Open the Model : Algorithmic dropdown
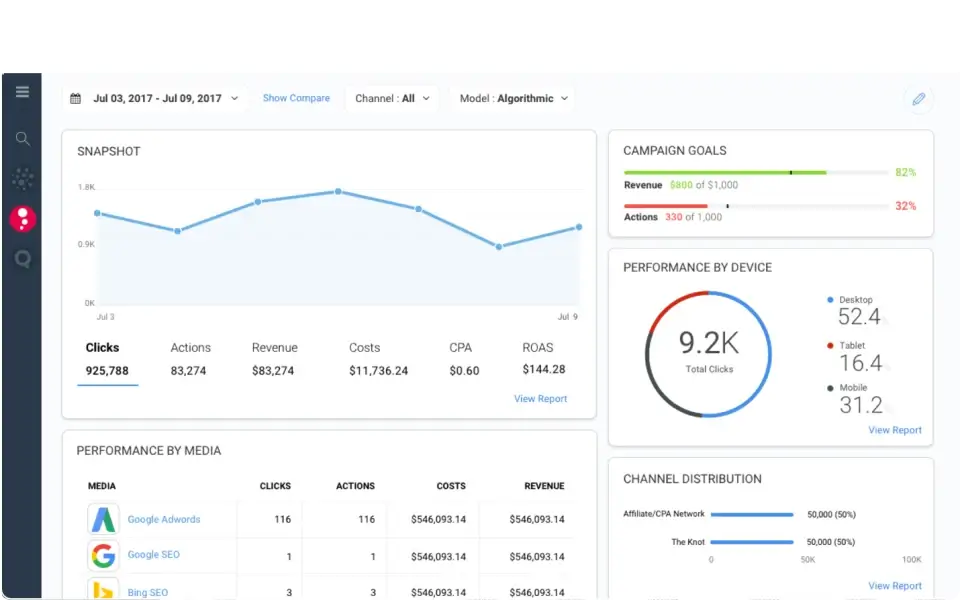Screen dimensions: 960x600 tap(512, 98)
